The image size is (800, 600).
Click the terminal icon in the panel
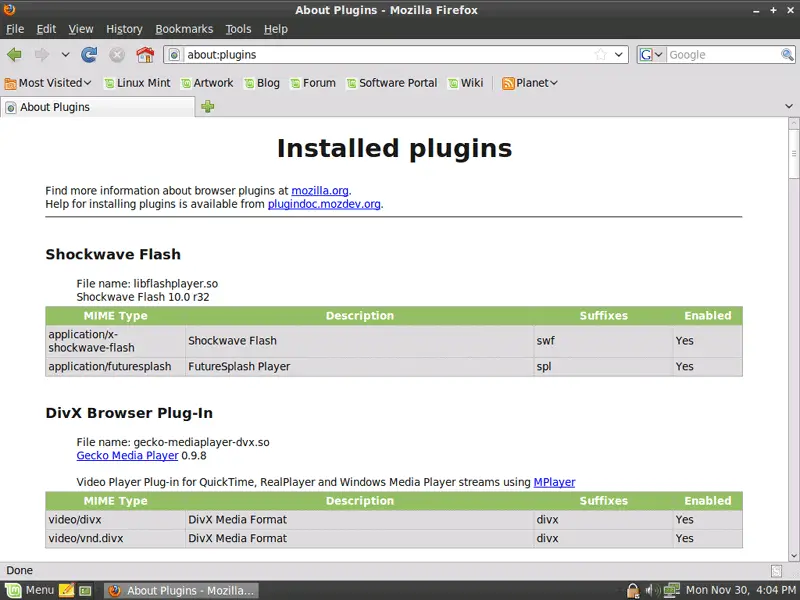click(x=85, y=591)
